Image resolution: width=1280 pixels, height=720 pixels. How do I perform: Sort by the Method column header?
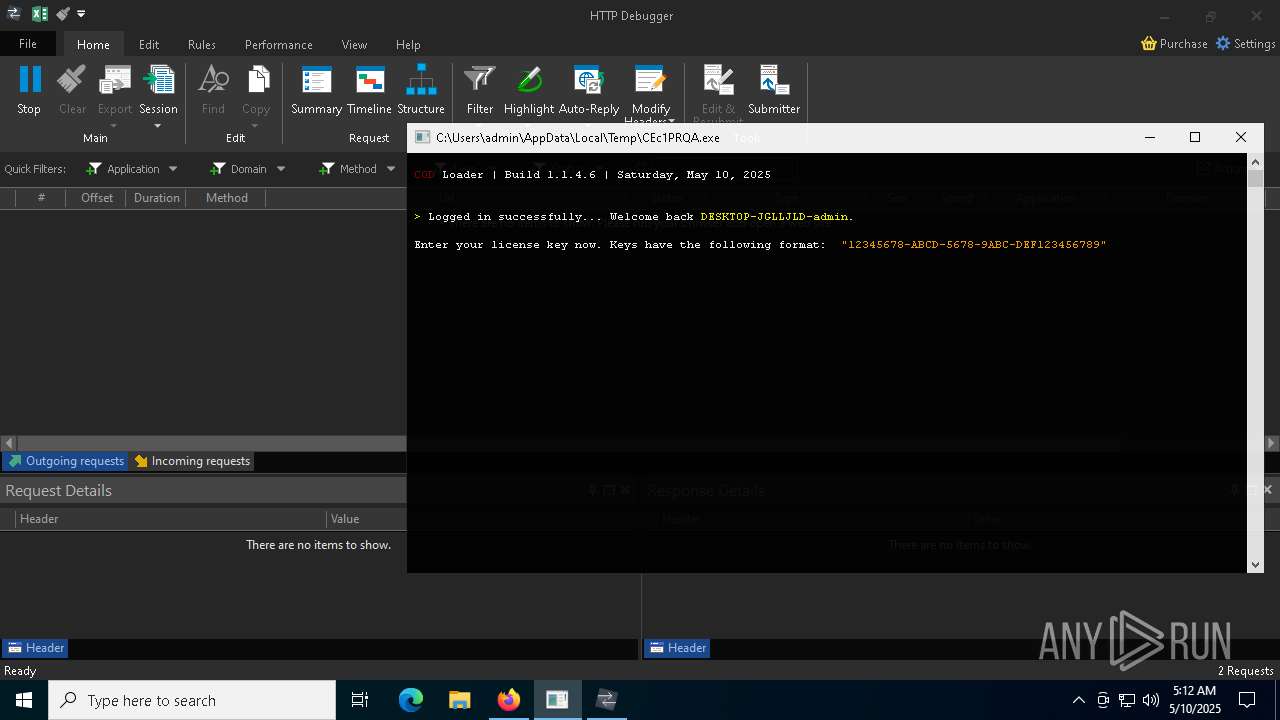227,198
